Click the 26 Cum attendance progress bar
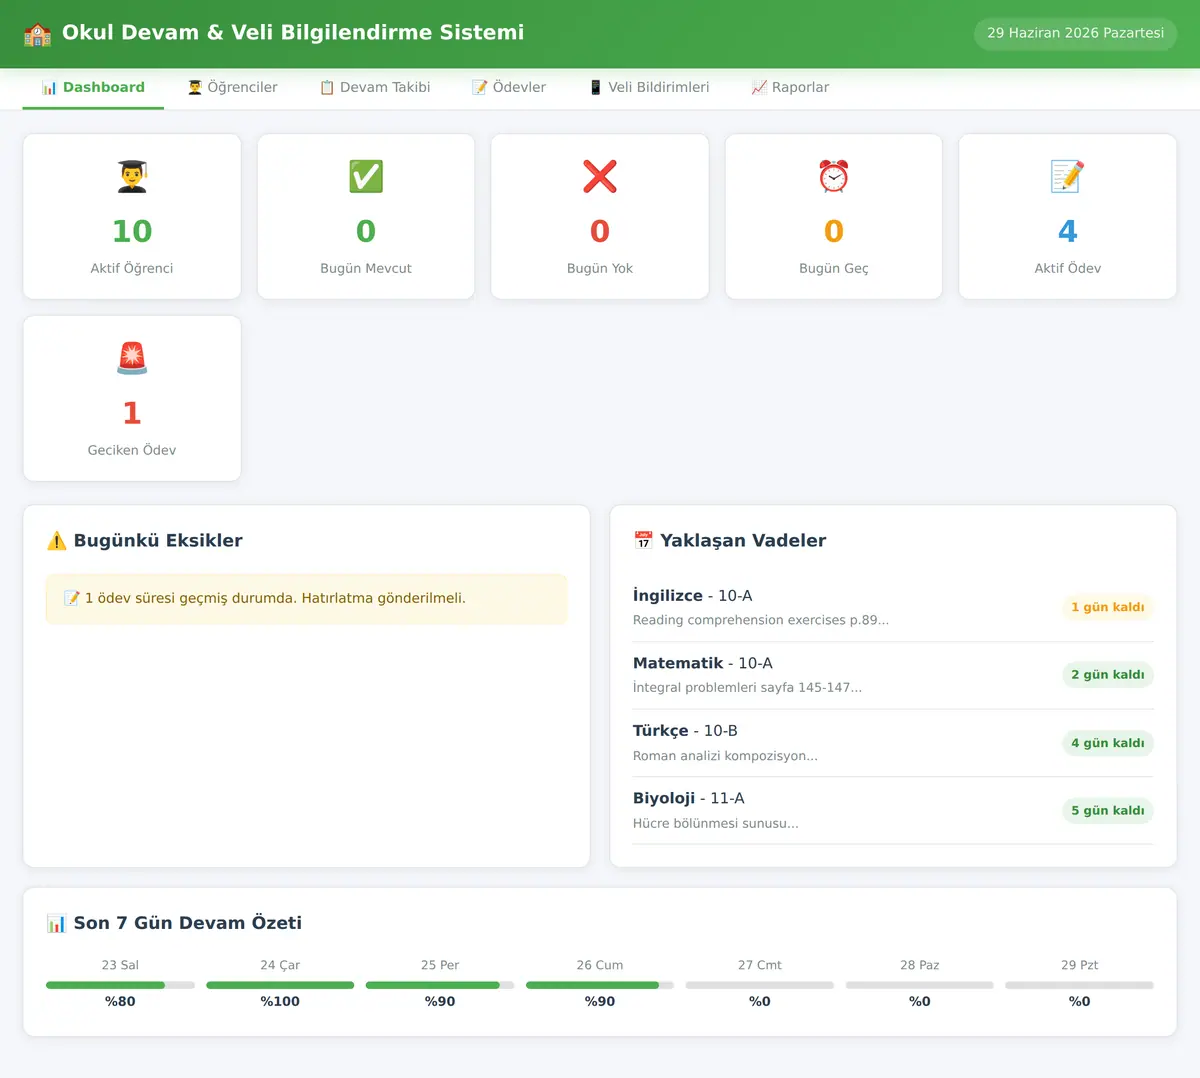The height and width of the screenshot is (1078, 1200). (600, 985)
